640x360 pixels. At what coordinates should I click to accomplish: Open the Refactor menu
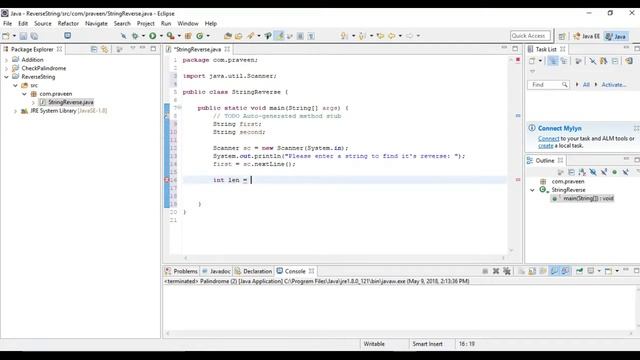(68, 24)
